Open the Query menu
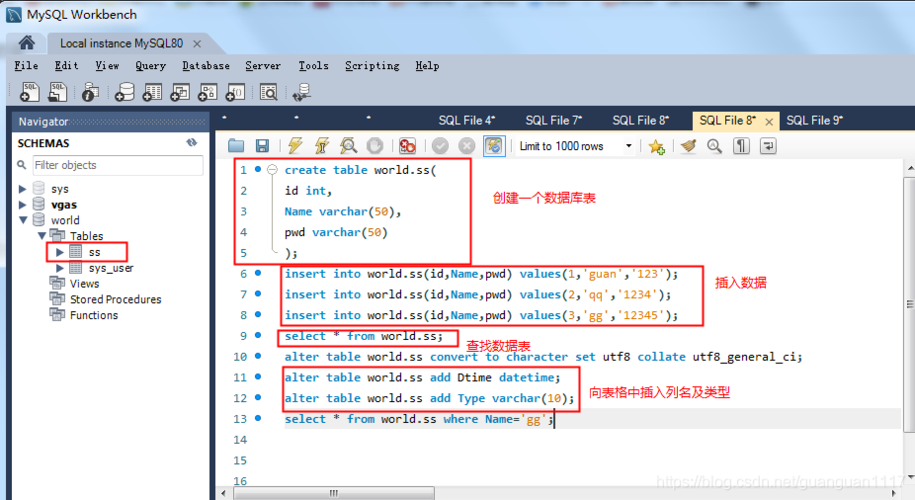Screen dimensions: 915x500 pyautogui.click(x=151, y=65)
